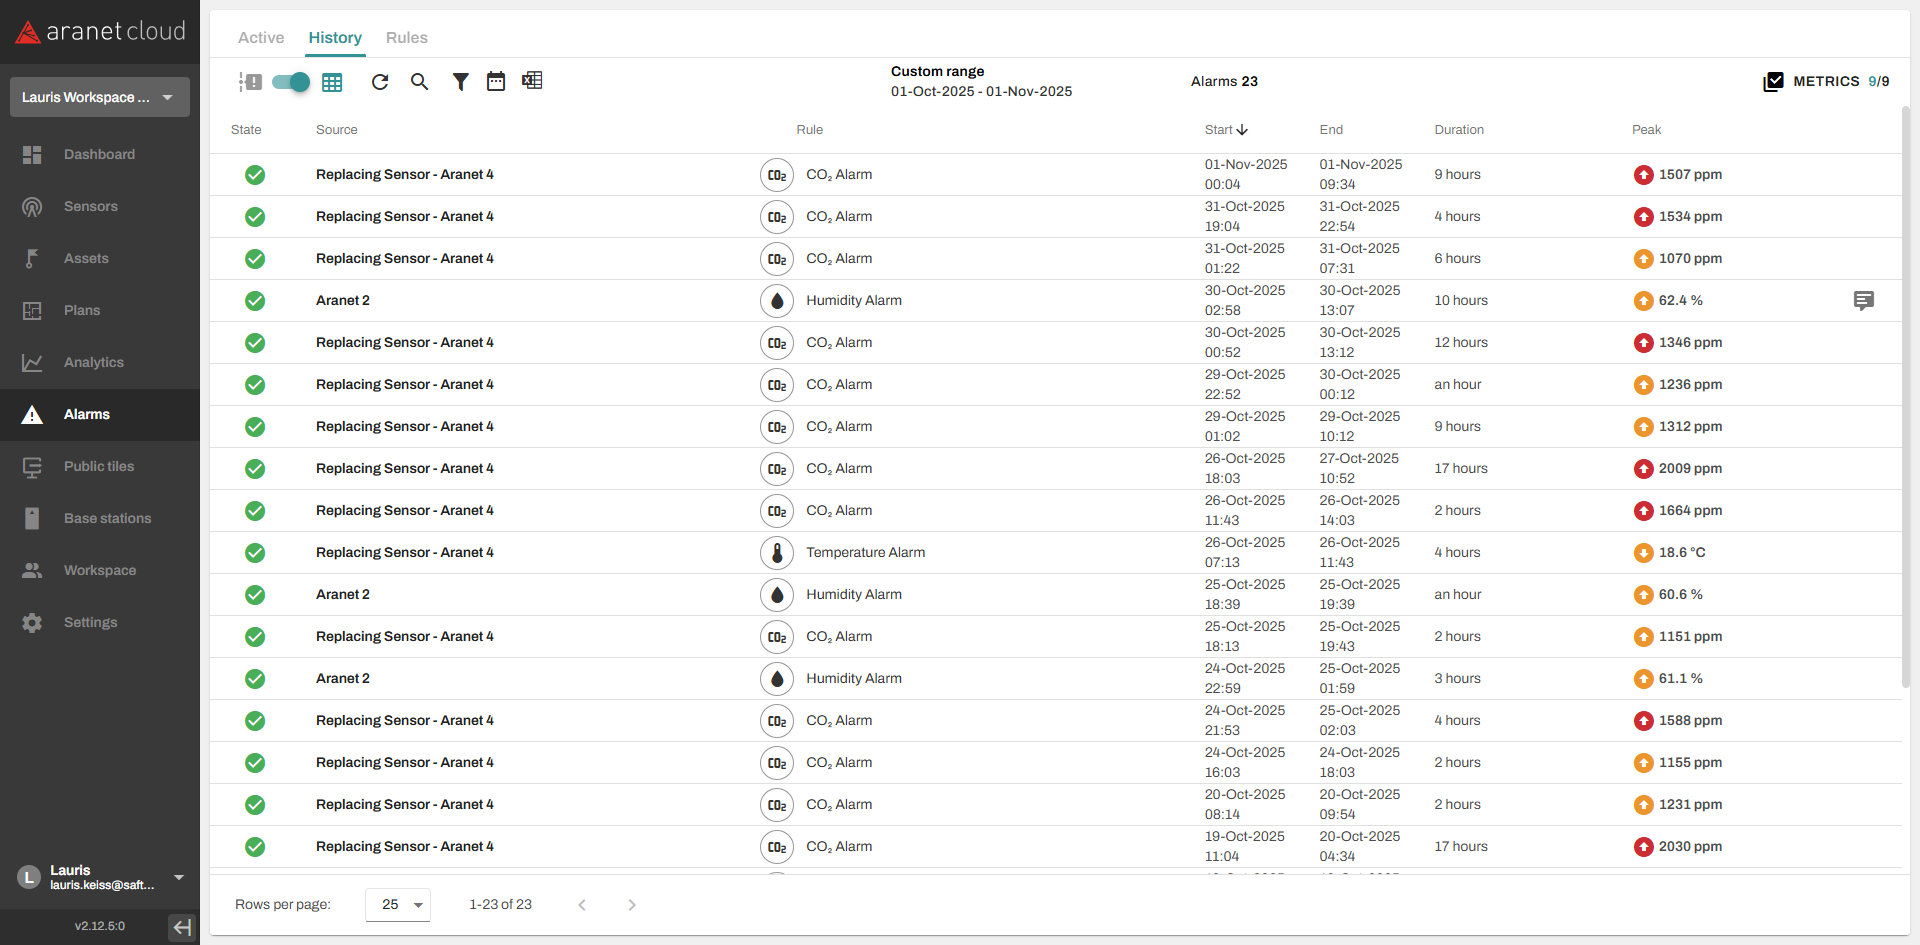The height and width of the screenshot is (945, 1920).
Task: Open the Rows per page dropdown
Action: pyautogui.click(x=398, y=905)
